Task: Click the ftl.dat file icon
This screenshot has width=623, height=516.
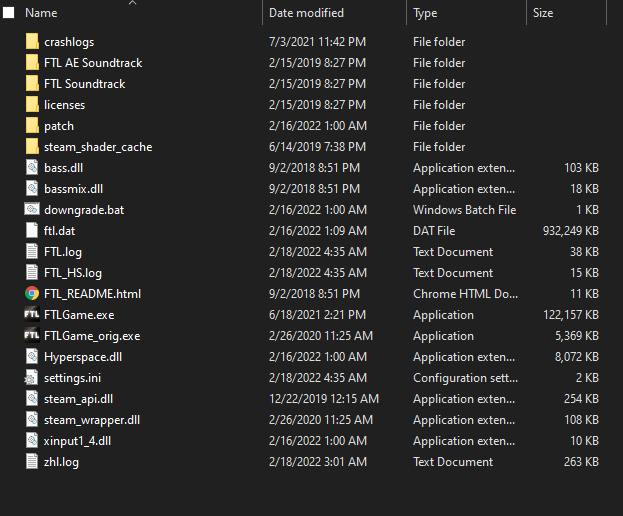Action: (32, 231)
